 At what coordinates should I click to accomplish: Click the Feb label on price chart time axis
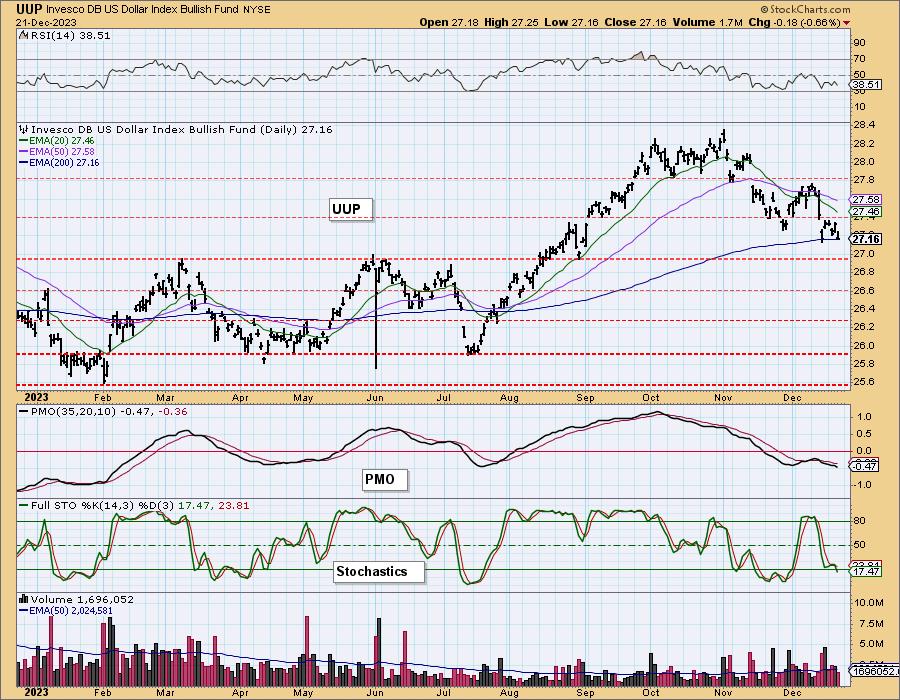click(x=102, y=398)
